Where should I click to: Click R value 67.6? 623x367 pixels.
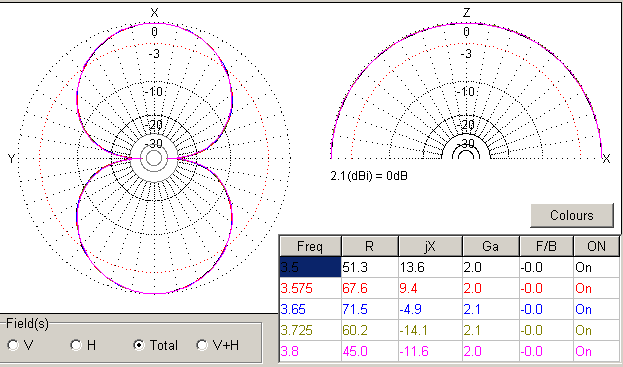coord(370,288)
